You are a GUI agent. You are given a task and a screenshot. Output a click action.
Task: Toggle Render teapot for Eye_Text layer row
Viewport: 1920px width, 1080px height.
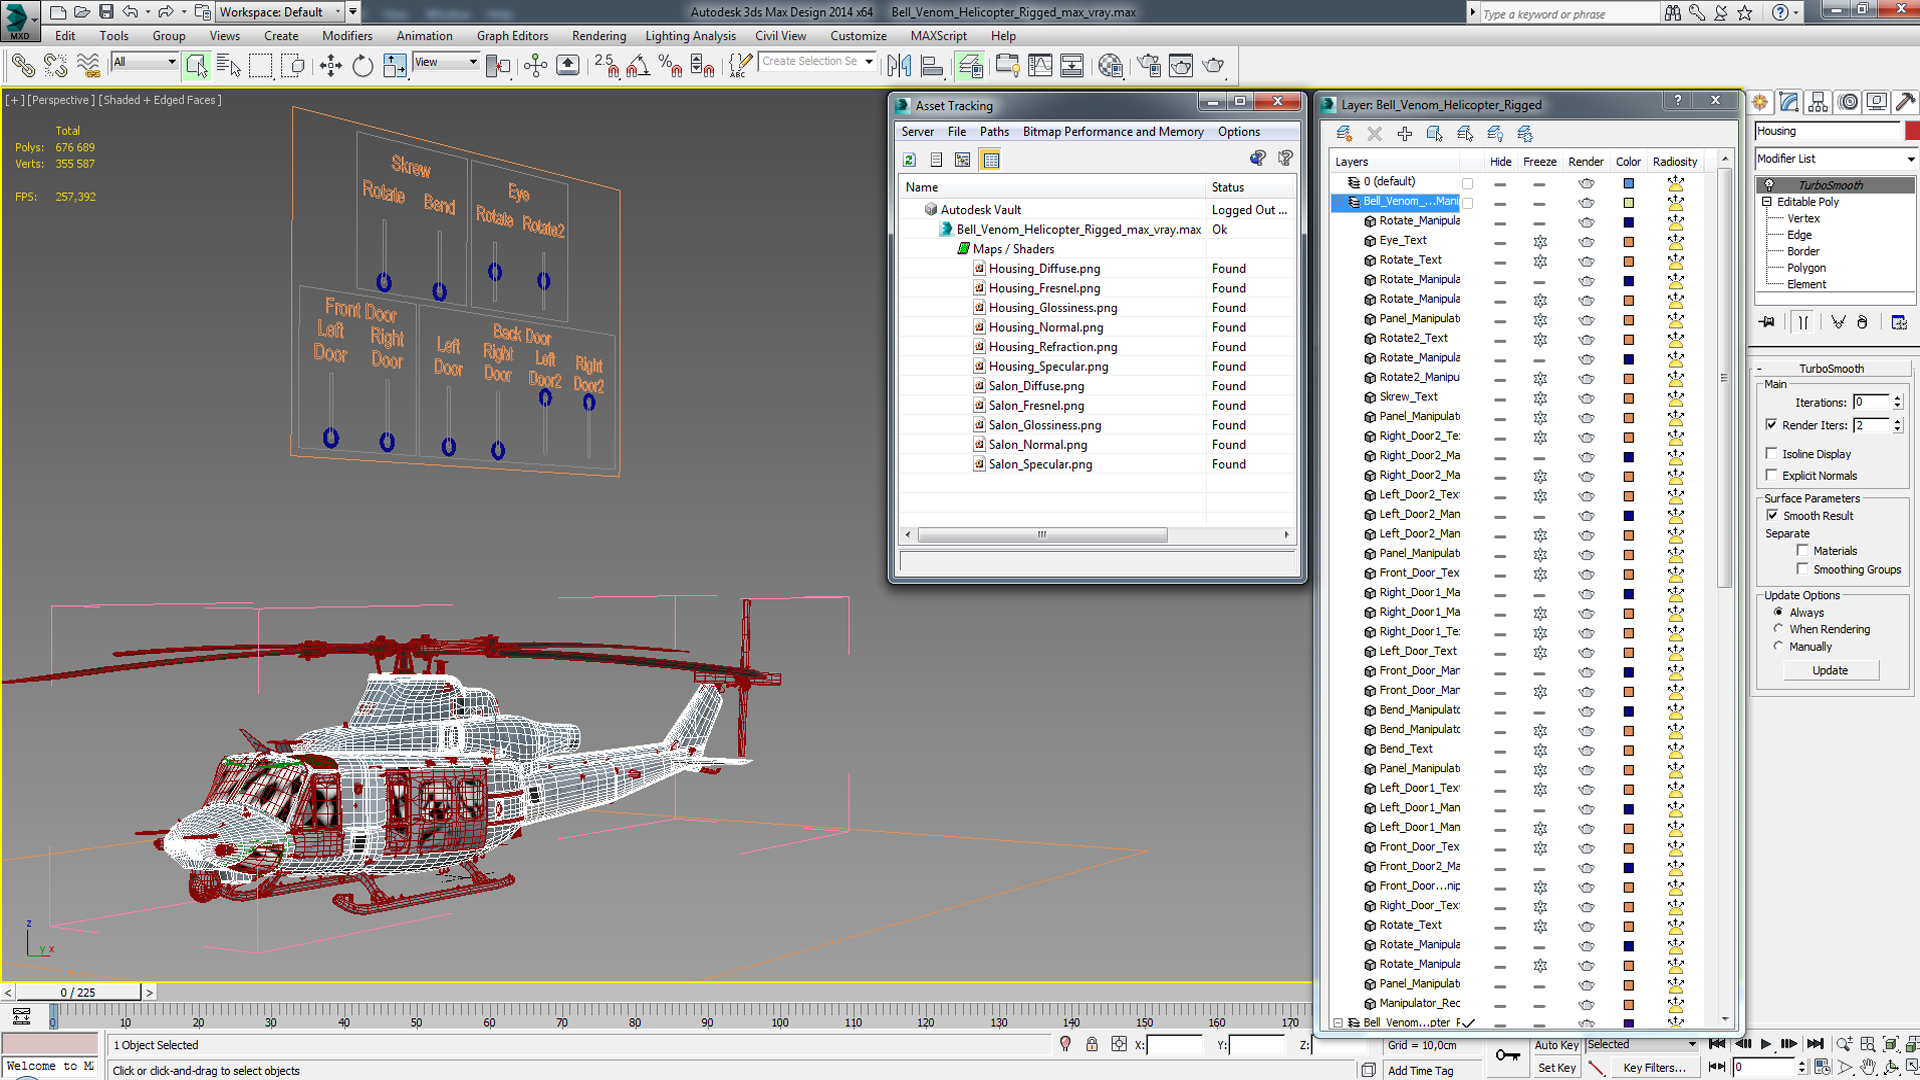point(1586,241)
